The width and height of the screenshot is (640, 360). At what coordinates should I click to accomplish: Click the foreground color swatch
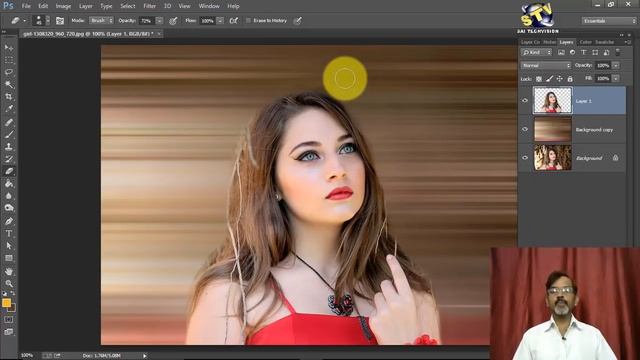point(6,303)
